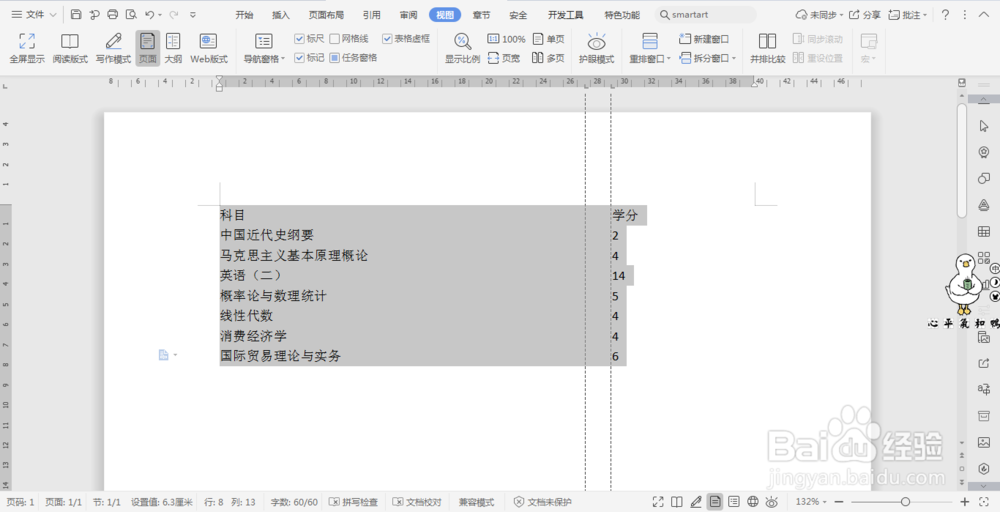1000x512 pixels.
Task: Click zoom out minus button
Action: (839, 502)
